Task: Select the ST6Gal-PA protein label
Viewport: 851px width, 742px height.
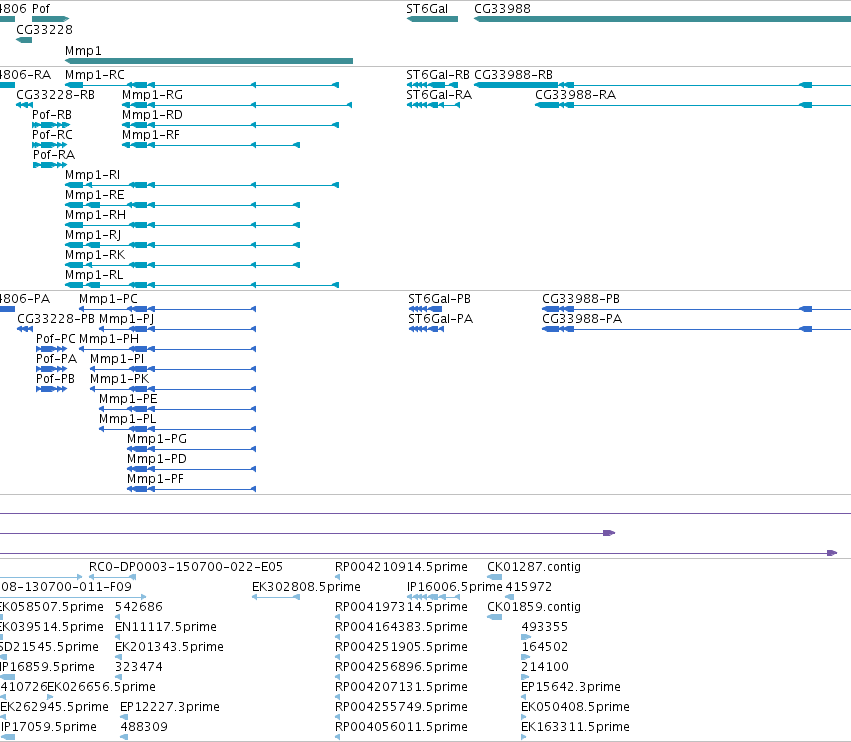Action: (x=441, y=319)
